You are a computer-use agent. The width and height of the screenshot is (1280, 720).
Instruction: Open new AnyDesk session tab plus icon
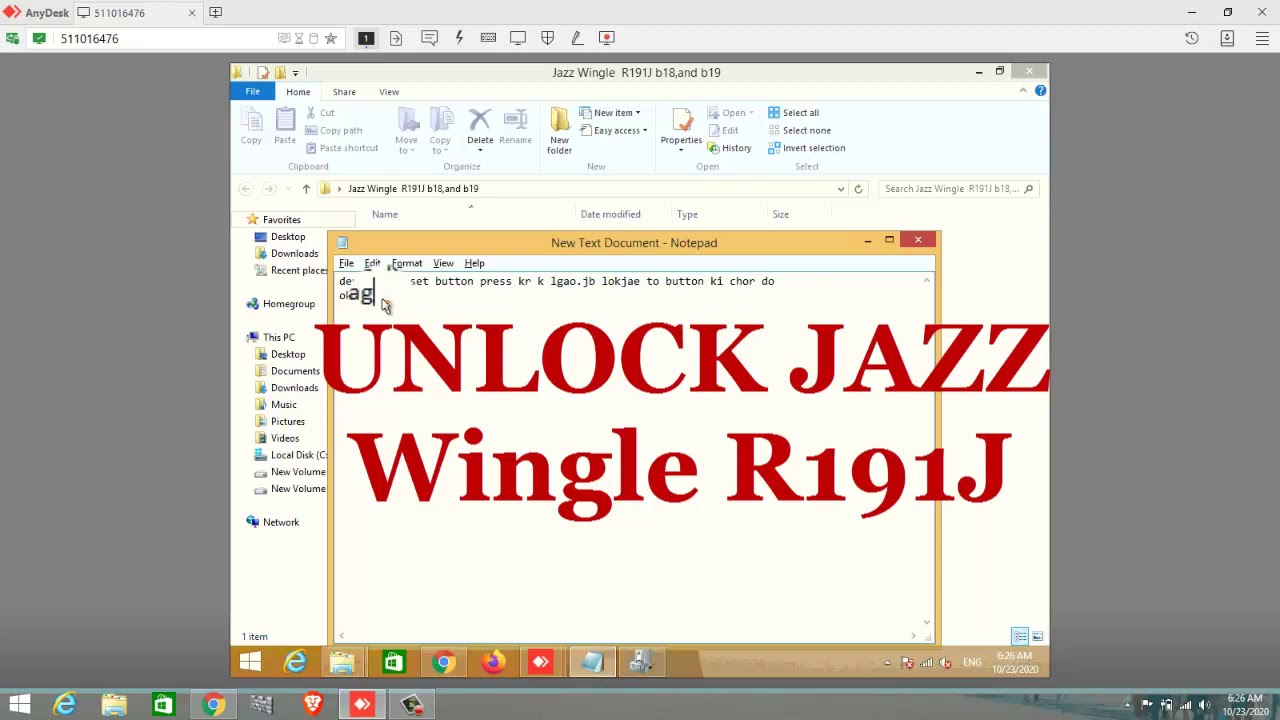215,12
